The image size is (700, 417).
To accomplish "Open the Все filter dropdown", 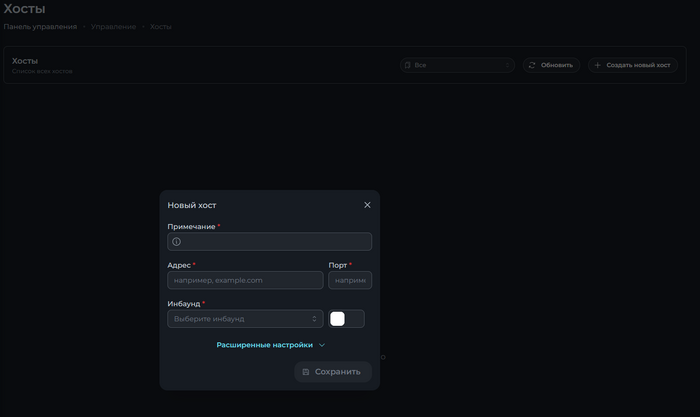I will click(458, 65).
